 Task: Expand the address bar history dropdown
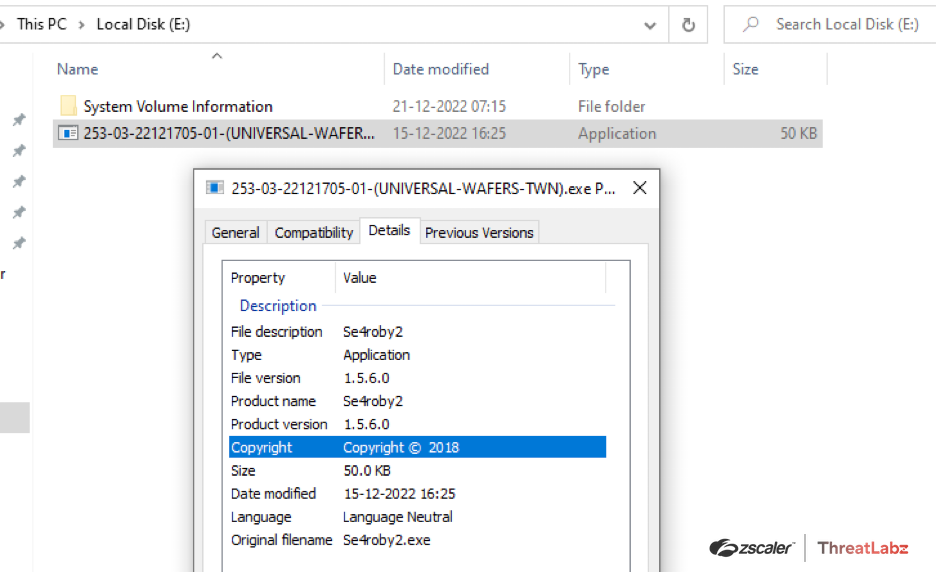[651, 25]
